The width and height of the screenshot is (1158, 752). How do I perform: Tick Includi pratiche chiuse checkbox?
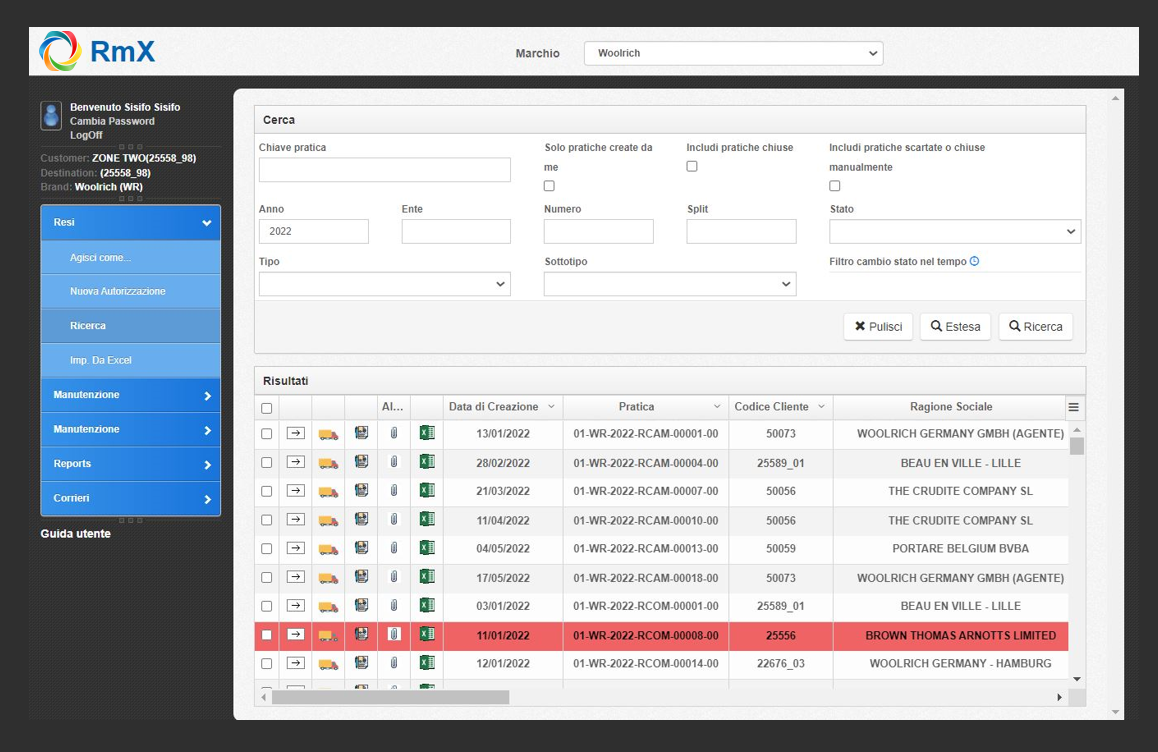point(692,166)
